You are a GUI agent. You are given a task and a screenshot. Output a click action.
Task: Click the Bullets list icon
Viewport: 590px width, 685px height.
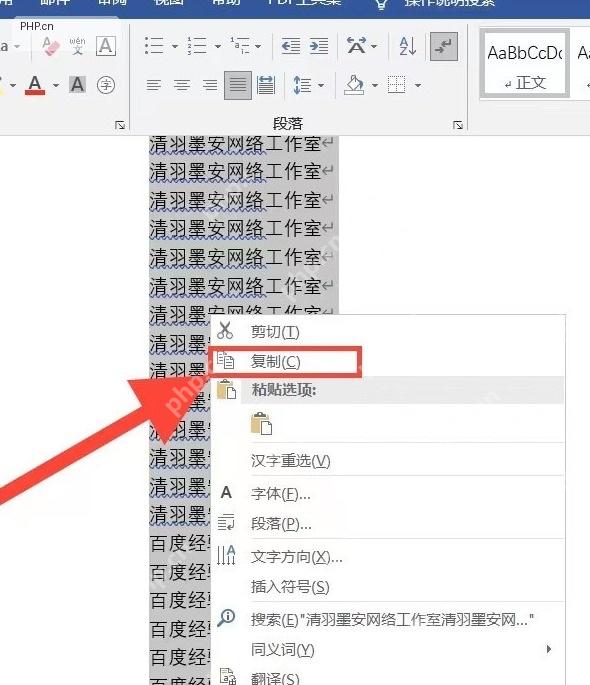click(154, 46)
